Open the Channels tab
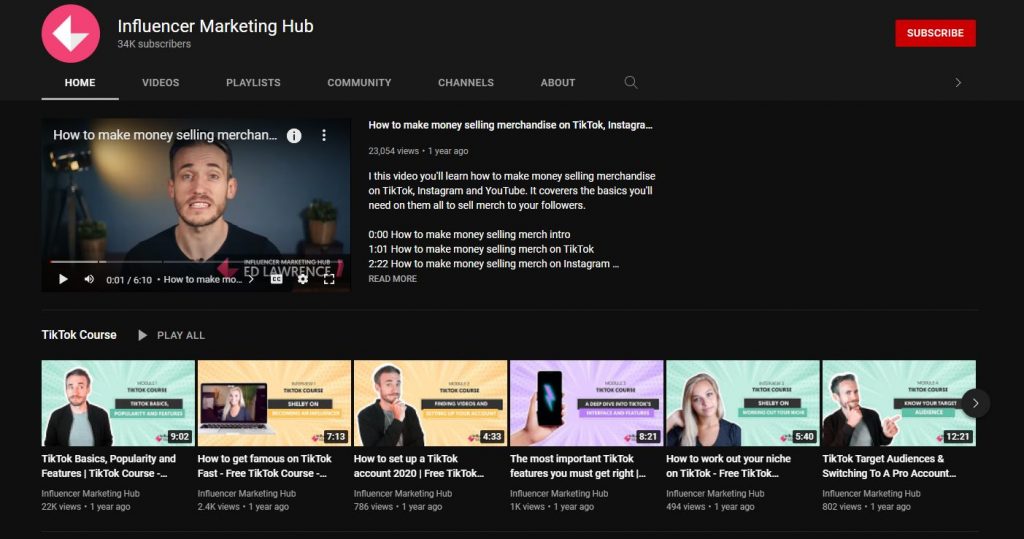The height and width of the screenshot is (539, 1024). point(466,83)
